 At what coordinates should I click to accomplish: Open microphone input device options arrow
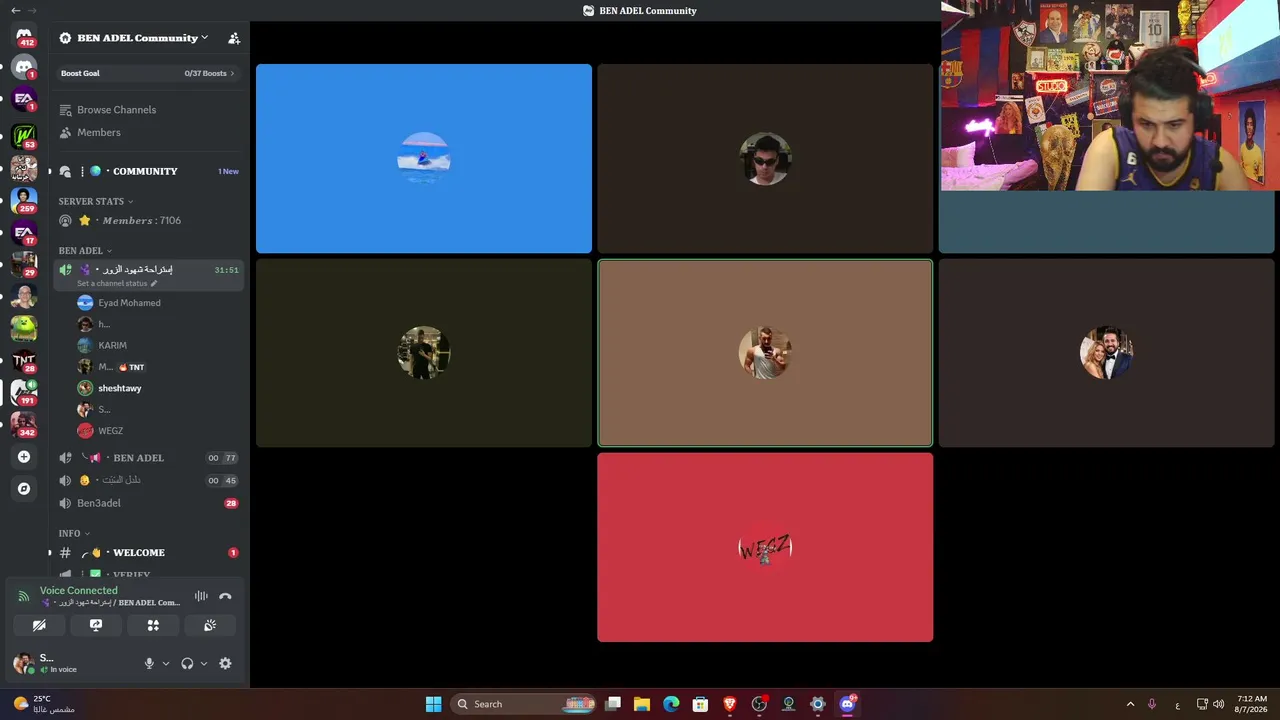165,663
